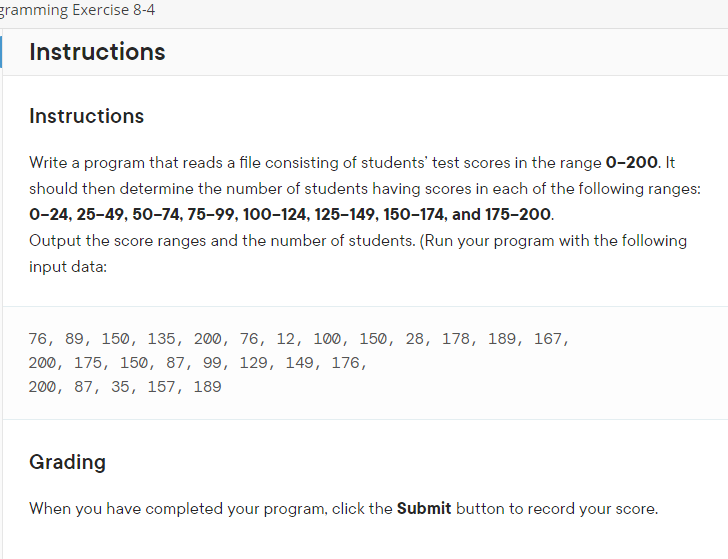The width and height of the screenshot is (728, 559).
Task: Click first input data line starting with 76
Action: (299, 339)
